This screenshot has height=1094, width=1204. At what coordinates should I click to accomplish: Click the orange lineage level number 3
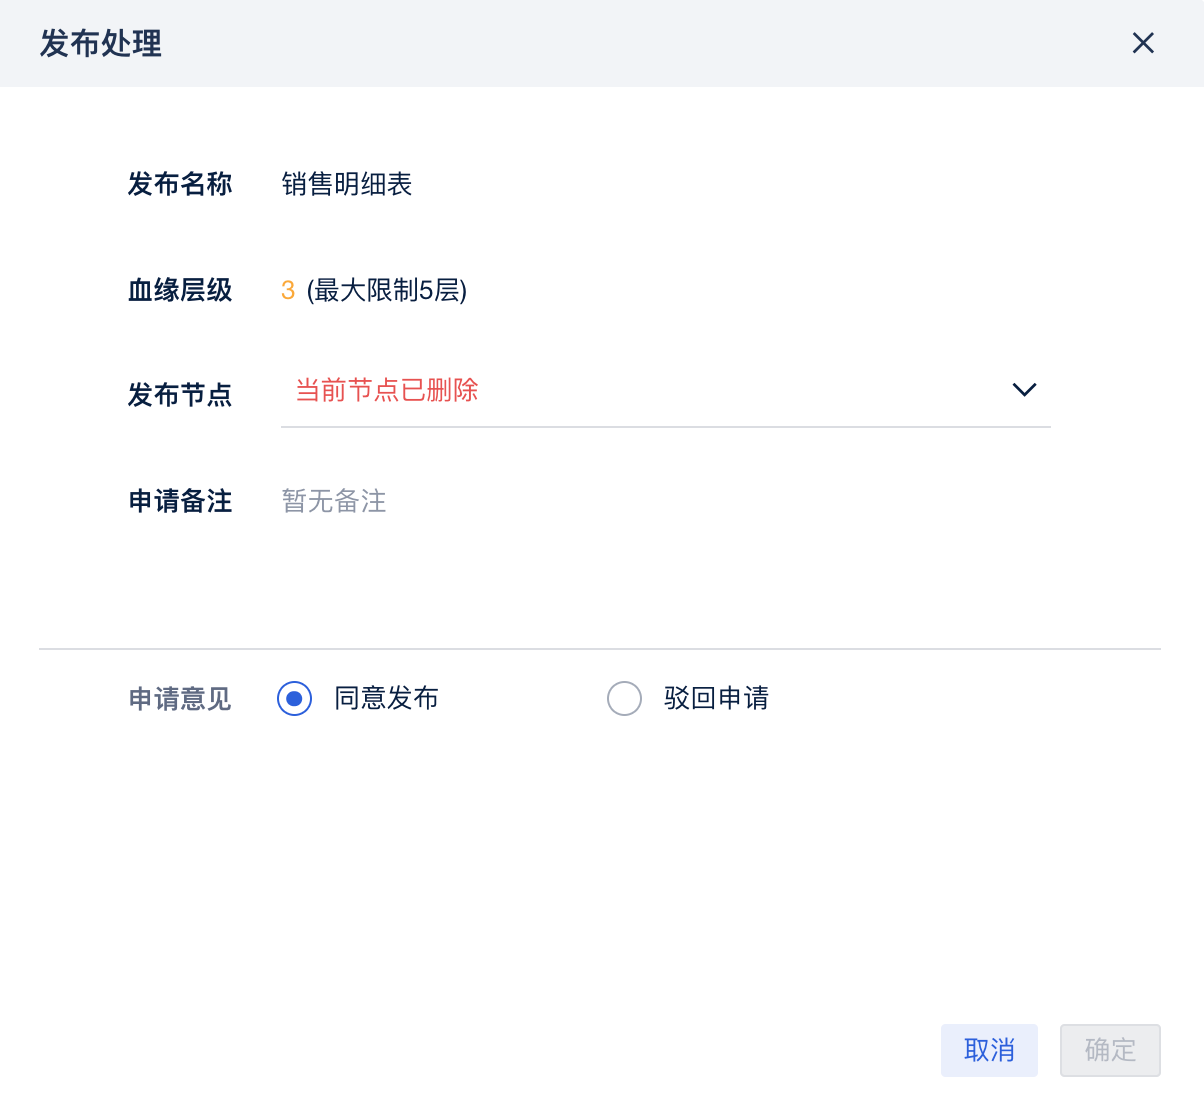coord(288,291)
